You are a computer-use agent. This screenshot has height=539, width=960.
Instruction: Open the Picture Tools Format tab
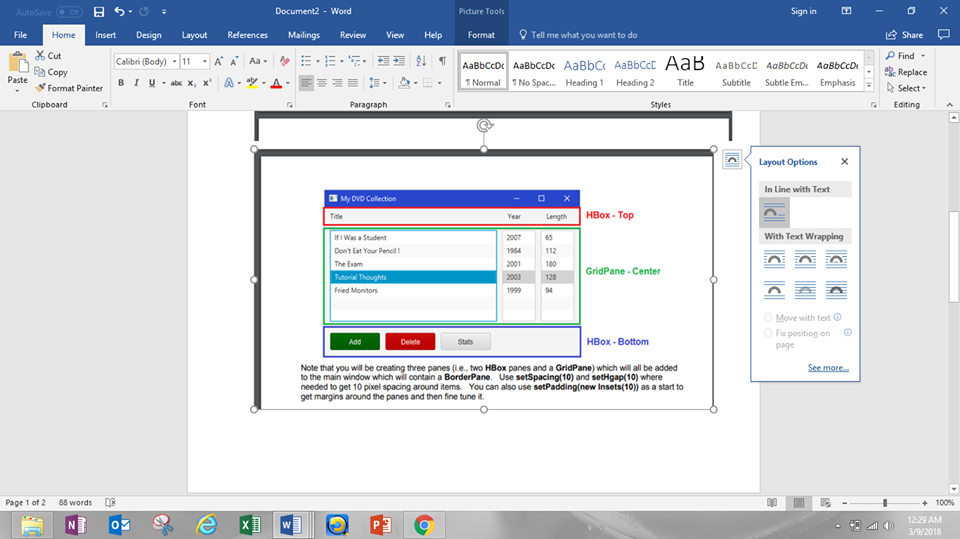coord(481,35)
